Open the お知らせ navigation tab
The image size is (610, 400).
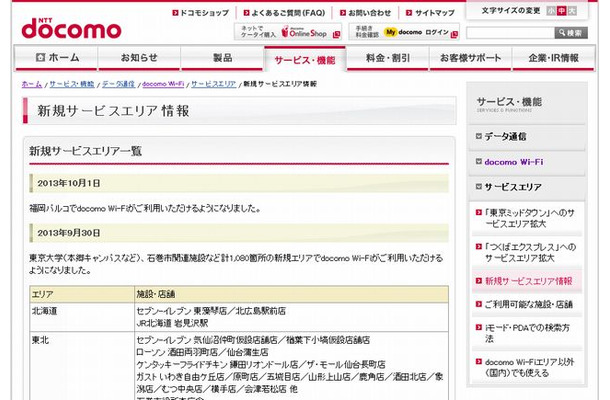[x=139, y=58]
